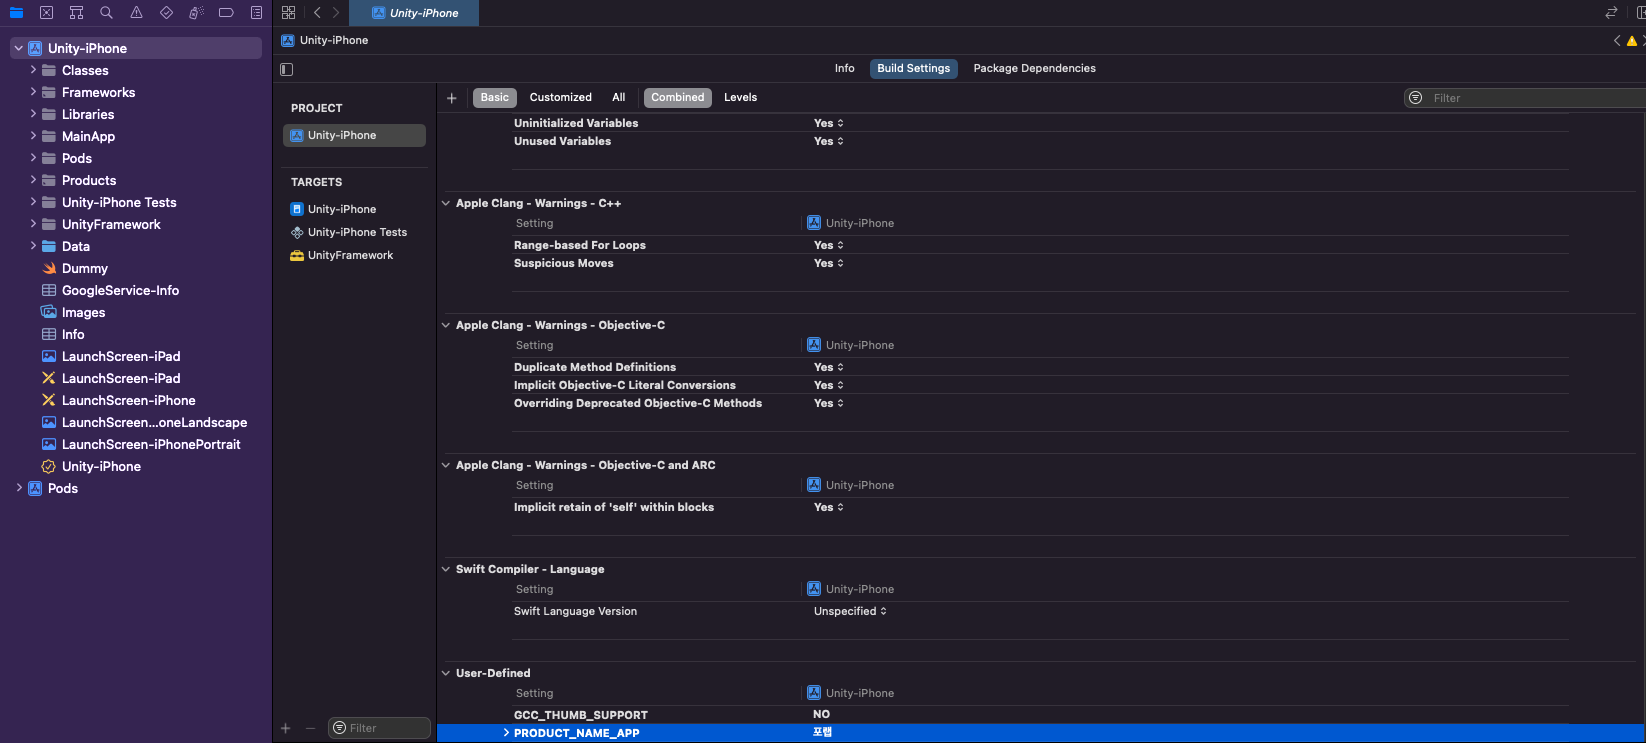
Task: Change the Swift Language Version dropdown
Action: point(850,611)
